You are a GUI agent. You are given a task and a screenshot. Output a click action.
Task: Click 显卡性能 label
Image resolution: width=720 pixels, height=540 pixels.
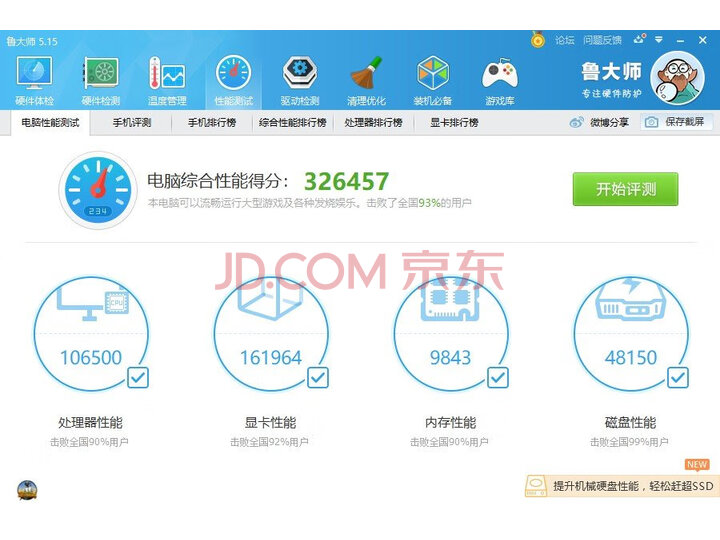point(270,422)
